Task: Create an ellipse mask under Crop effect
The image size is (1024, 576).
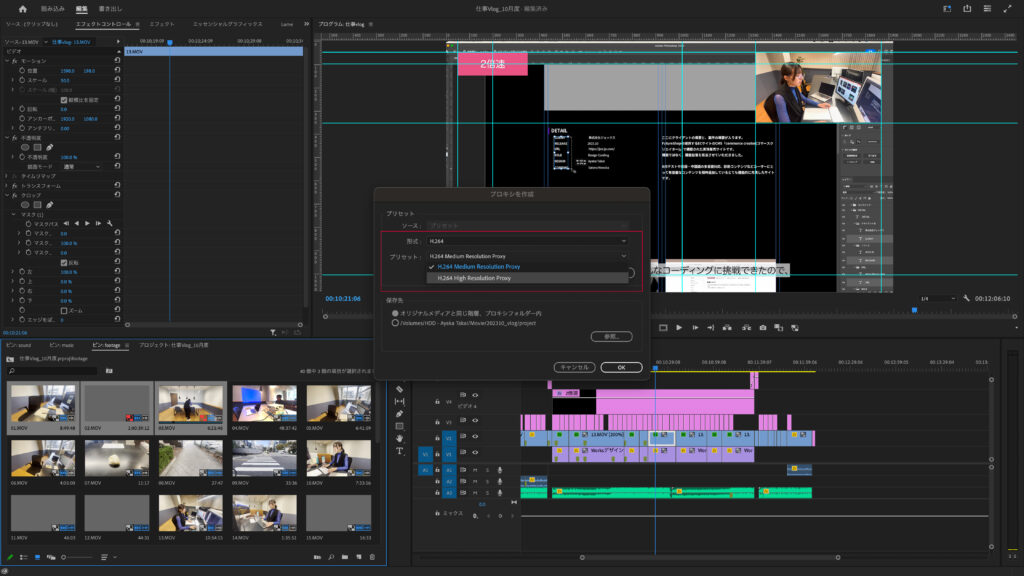Action: tap(25, 205)
